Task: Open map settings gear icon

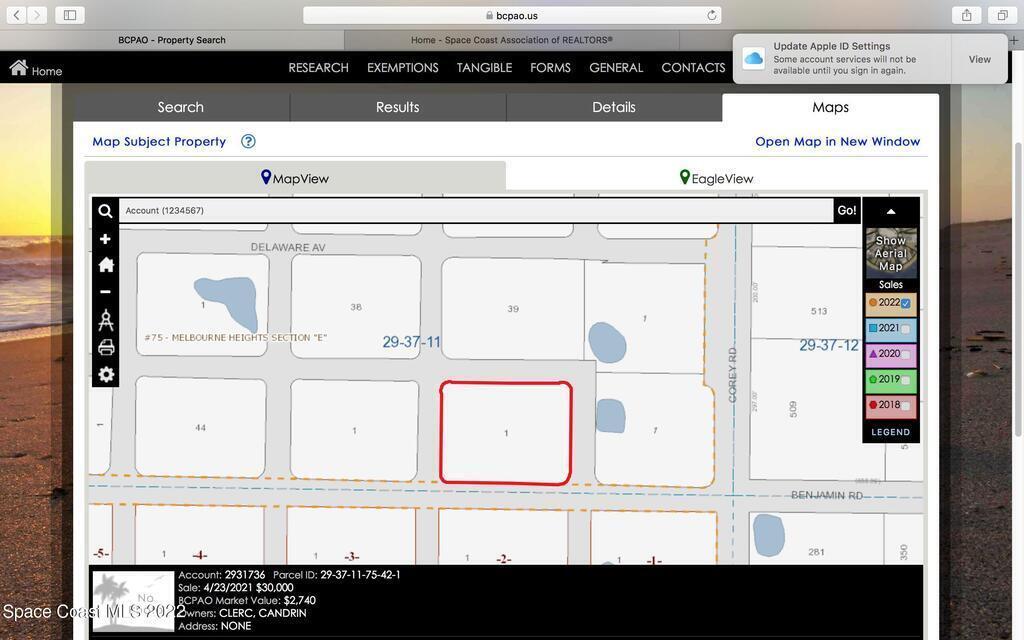Action: tap(105, 374)
